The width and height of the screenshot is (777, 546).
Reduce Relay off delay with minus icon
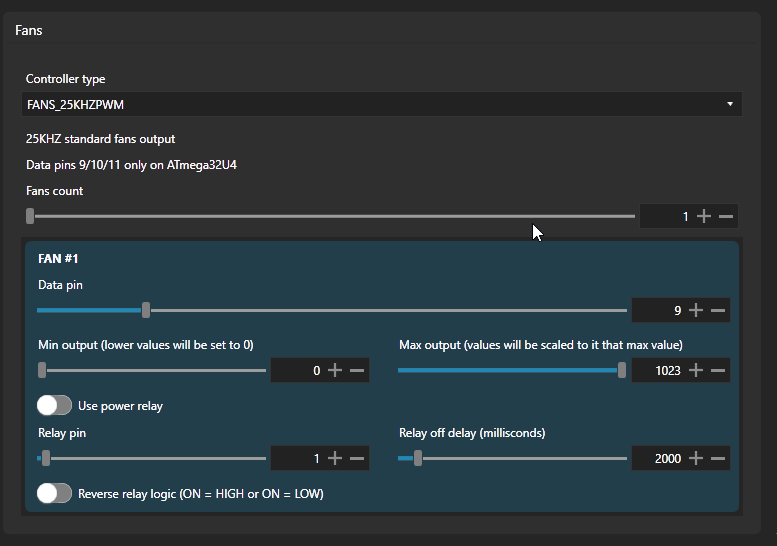click(x=718, y=458)
